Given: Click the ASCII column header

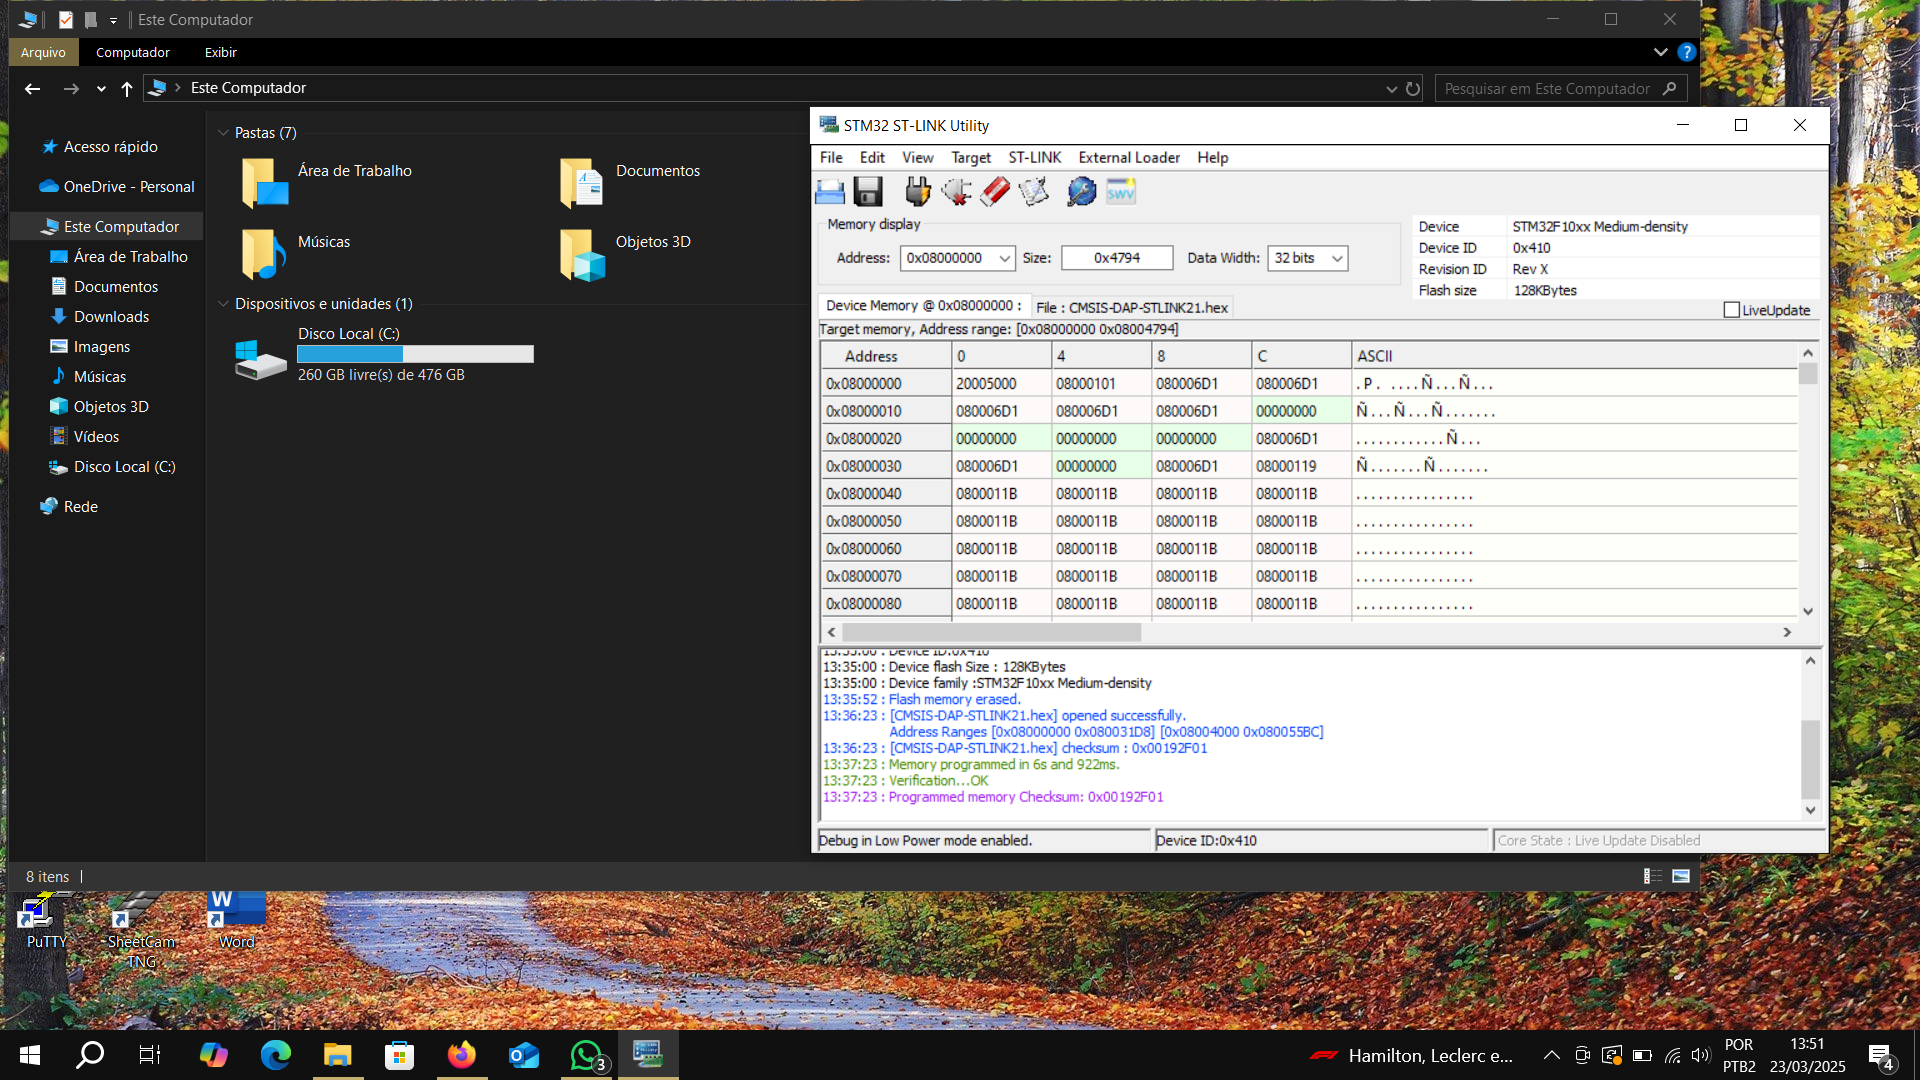Looking at the screenshot, I should coord(1575,356).
